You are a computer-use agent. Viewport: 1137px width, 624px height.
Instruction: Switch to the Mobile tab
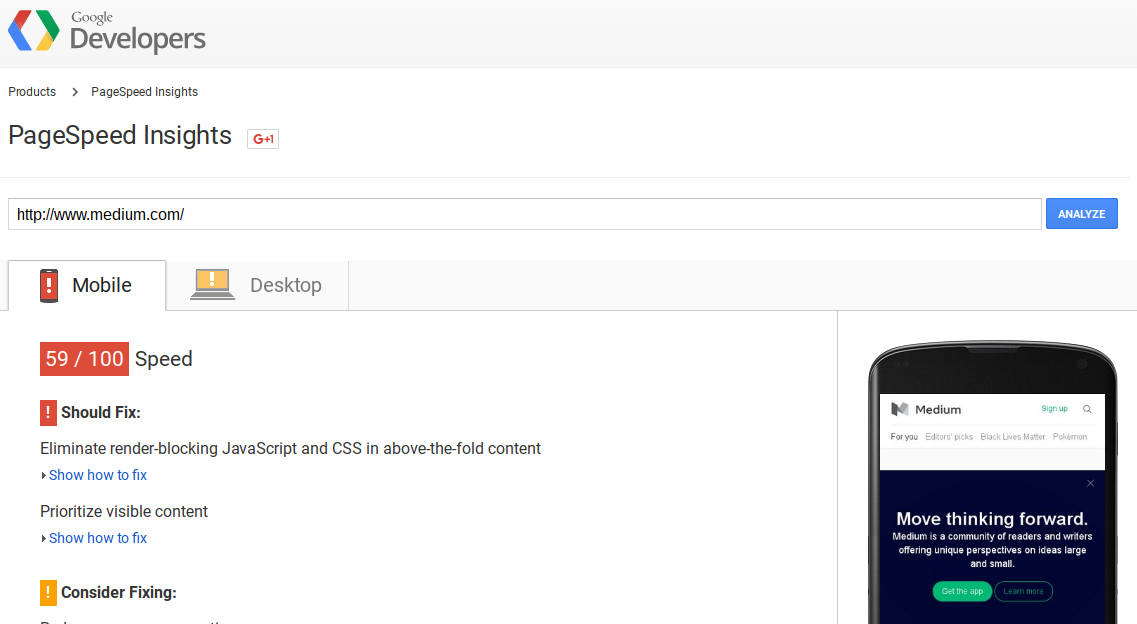click(87, 286)
